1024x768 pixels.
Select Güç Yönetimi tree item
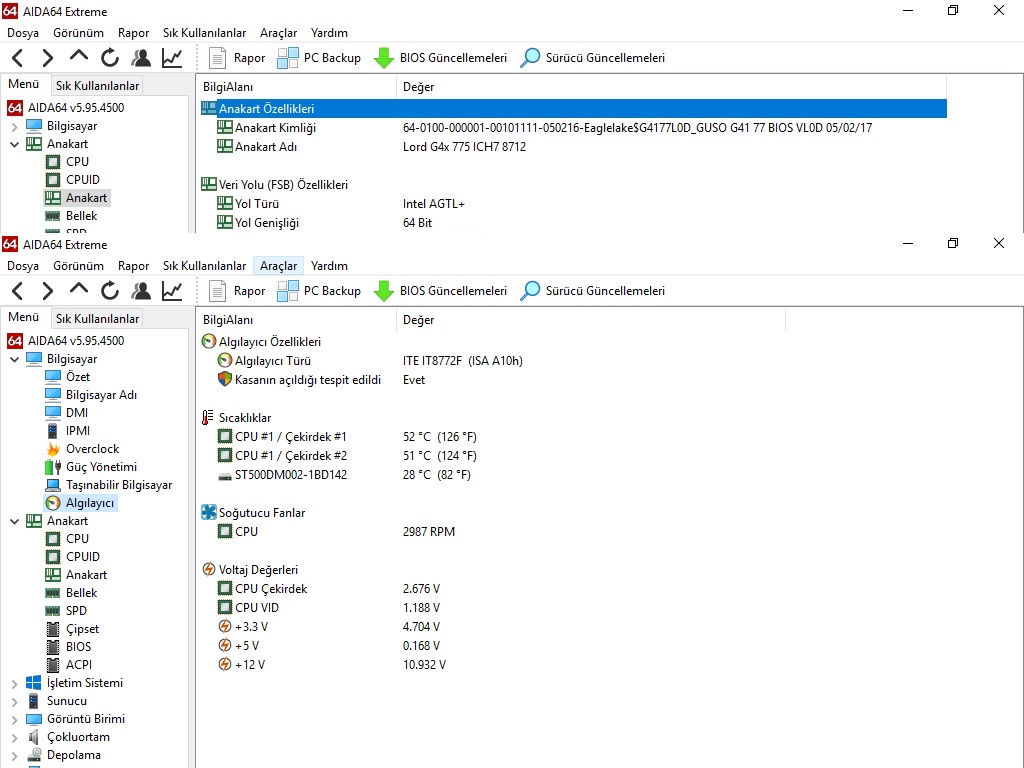point(101,467)
